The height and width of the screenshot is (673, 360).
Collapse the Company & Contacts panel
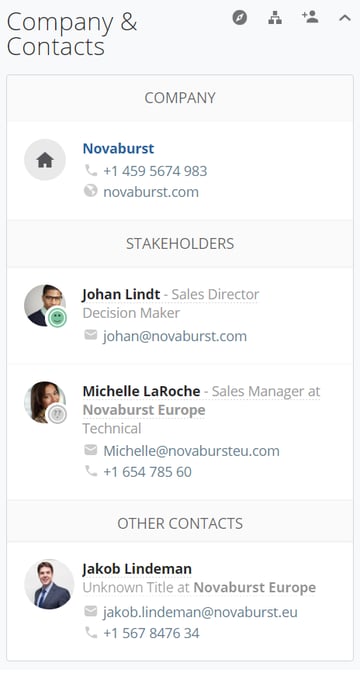345,18
